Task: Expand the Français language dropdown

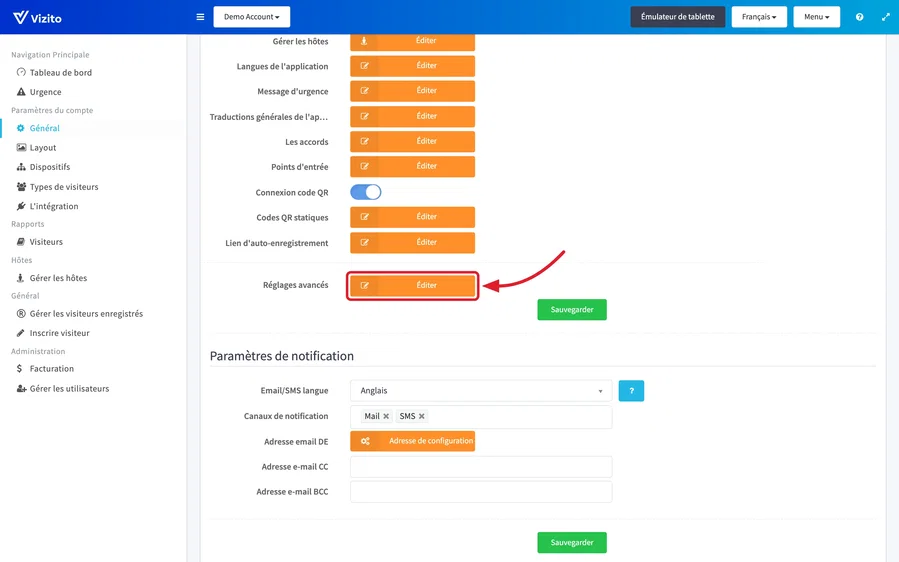Action: (x=759, y=17)
